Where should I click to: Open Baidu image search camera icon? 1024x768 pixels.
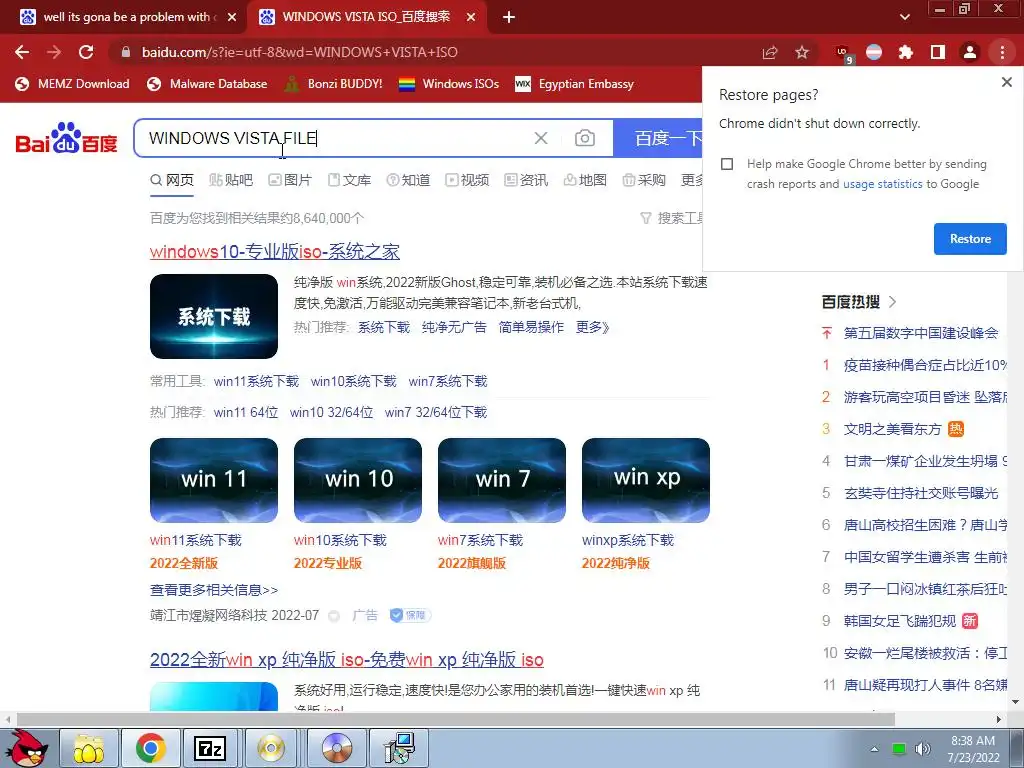pos(584,138)
